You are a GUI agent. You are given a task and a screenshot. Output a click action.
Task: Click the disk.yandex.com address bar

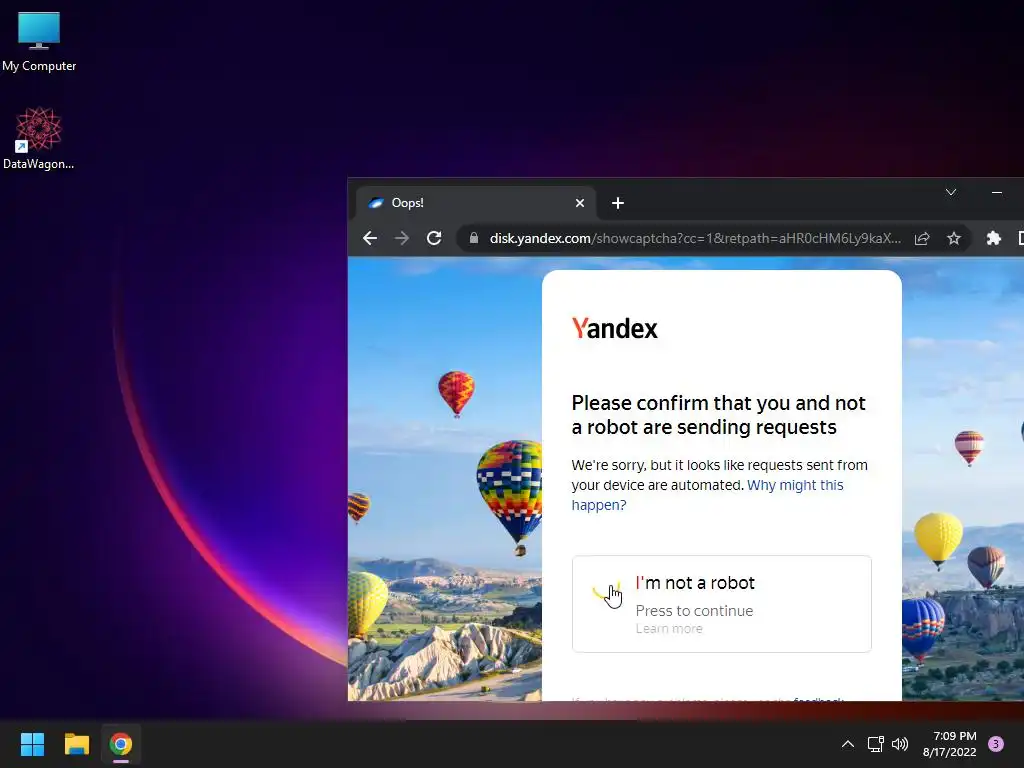(x=696, y=238)
